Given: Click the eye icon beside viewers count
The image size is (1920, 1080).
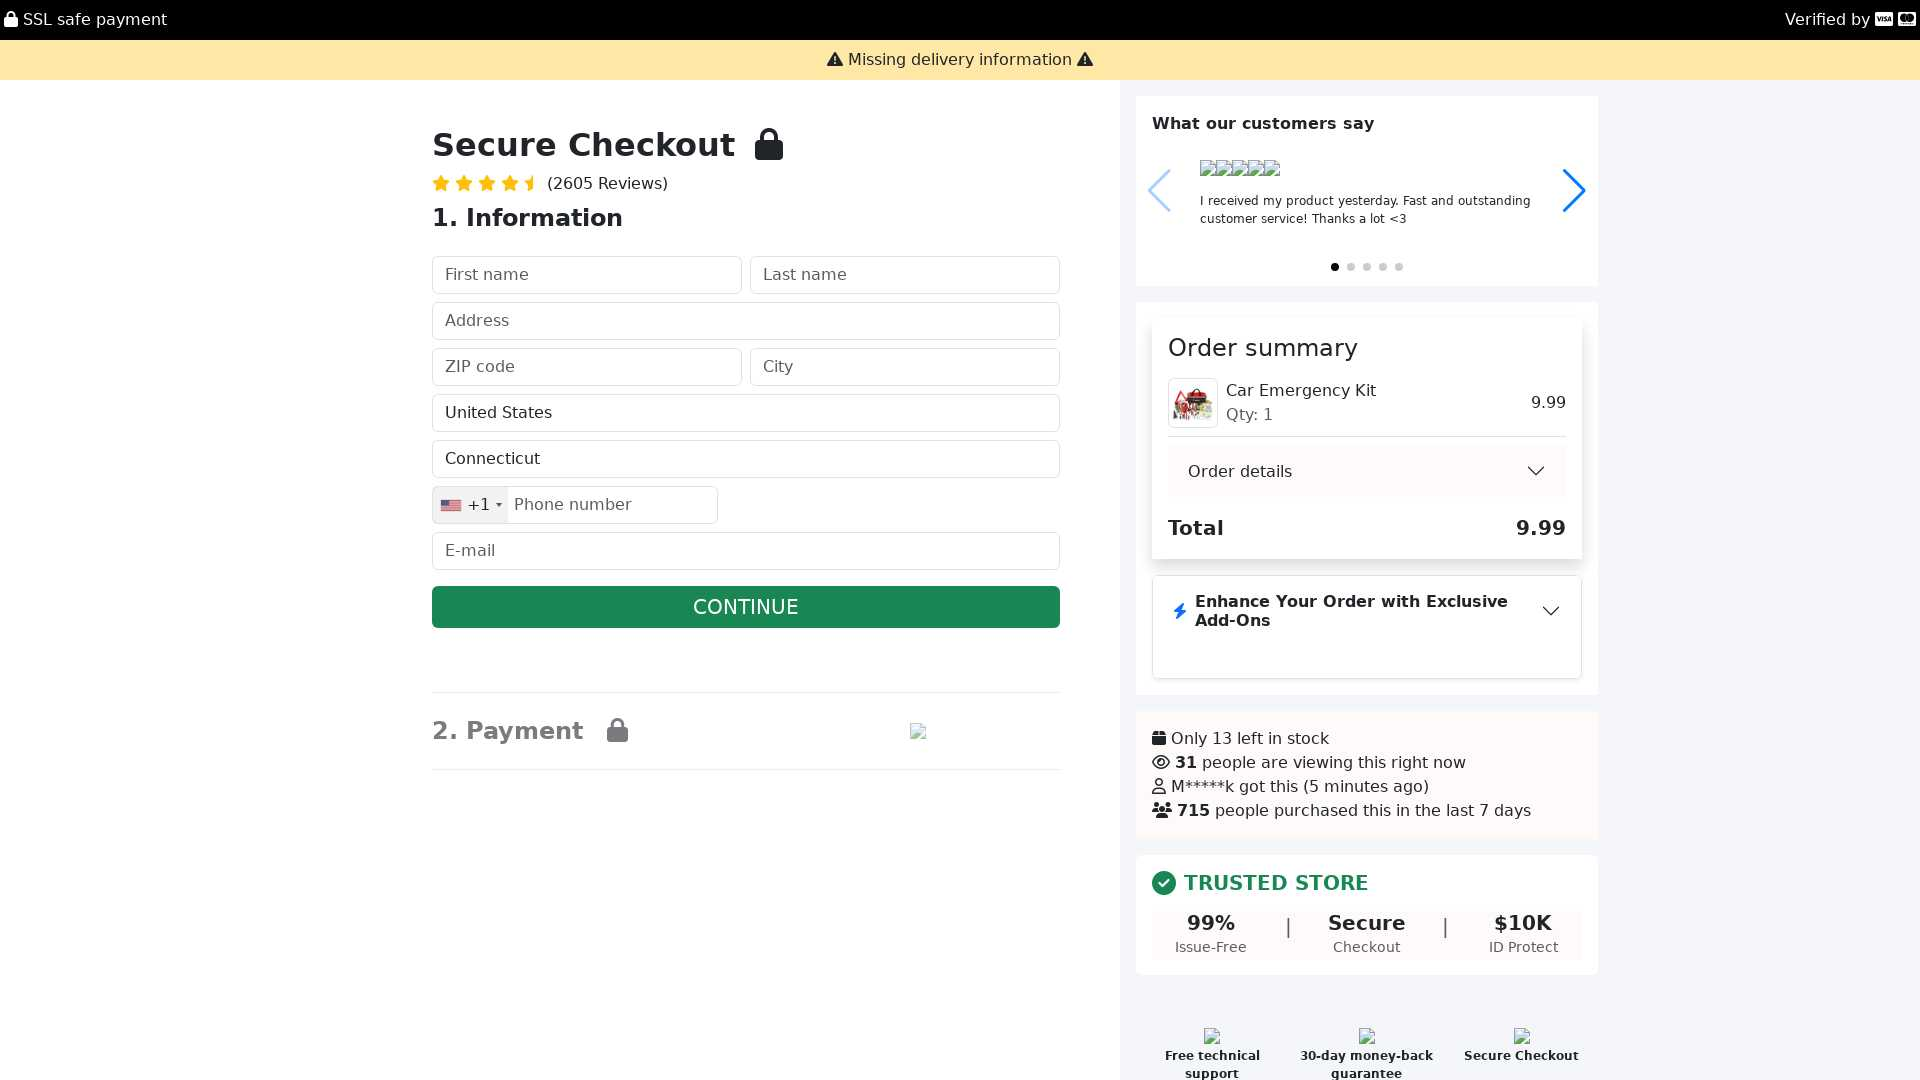Looking at the screenshot, I should pyautogui.click(x=1161, y=762).
